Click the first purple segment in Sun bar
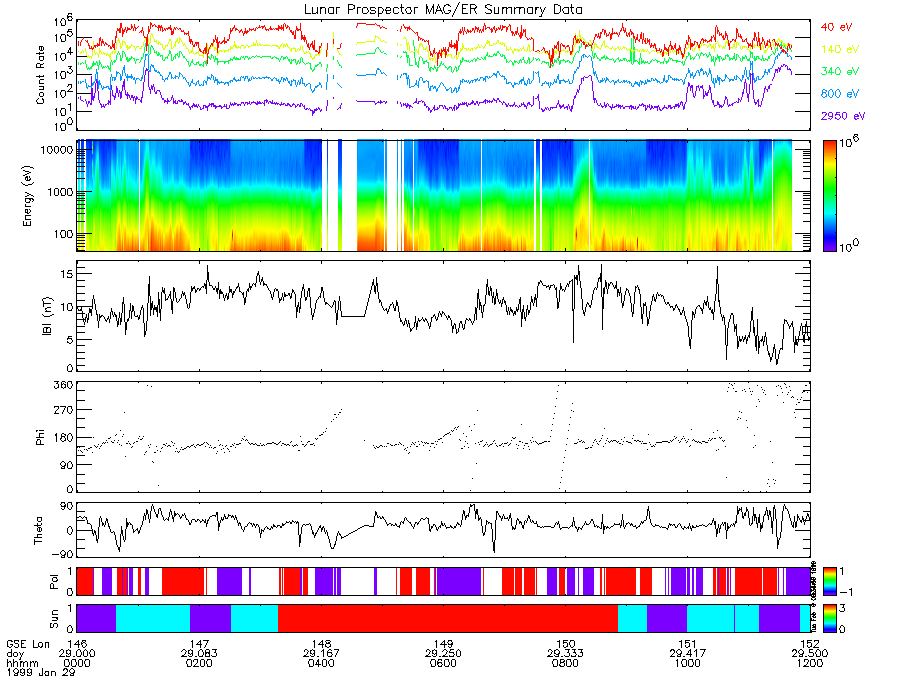 click(96, 618)
